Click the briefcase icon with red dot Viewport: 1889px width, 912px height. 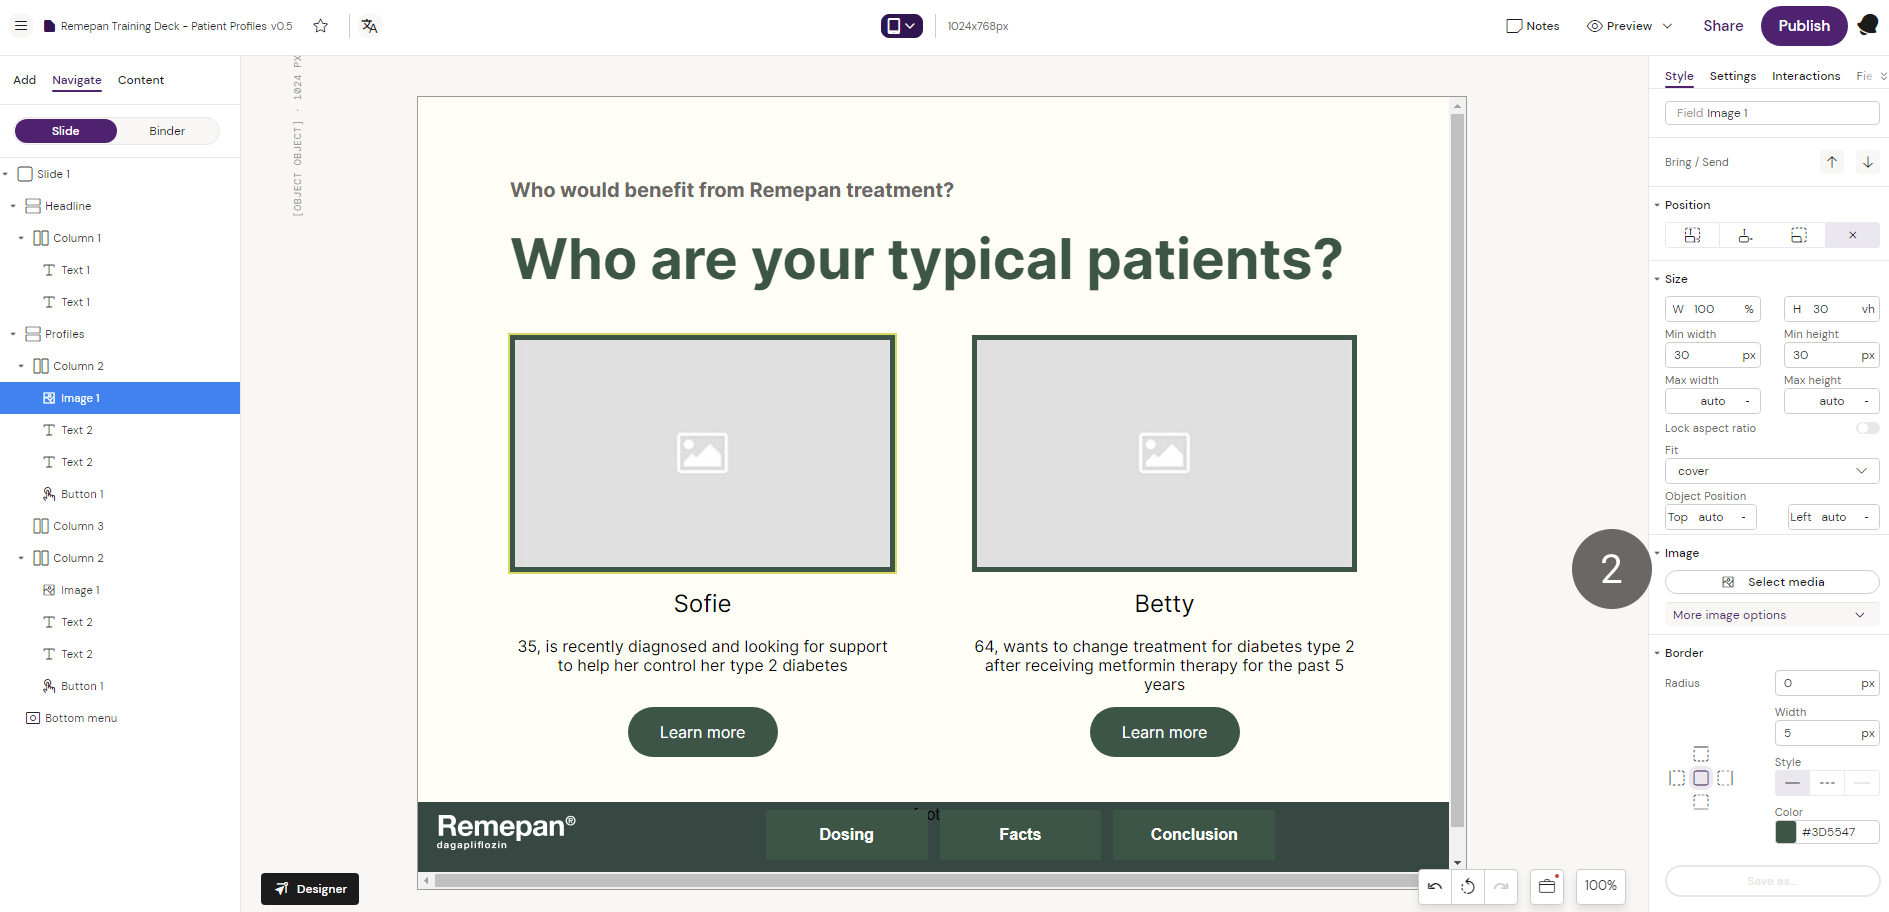[x=1547, y=886]
